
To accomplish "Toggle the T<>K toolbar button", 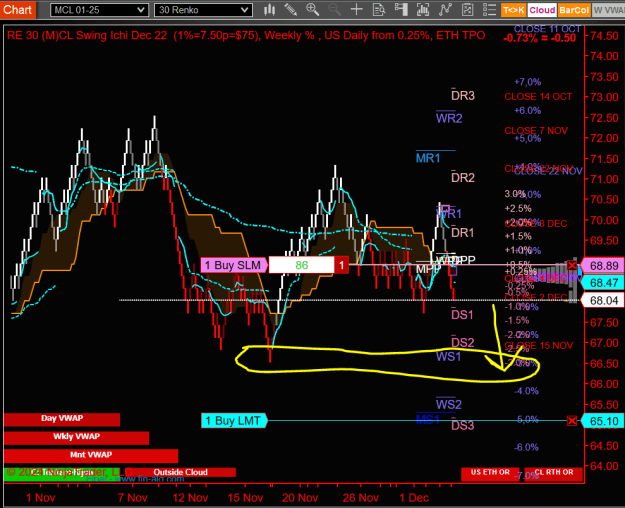I will [513, 10].
